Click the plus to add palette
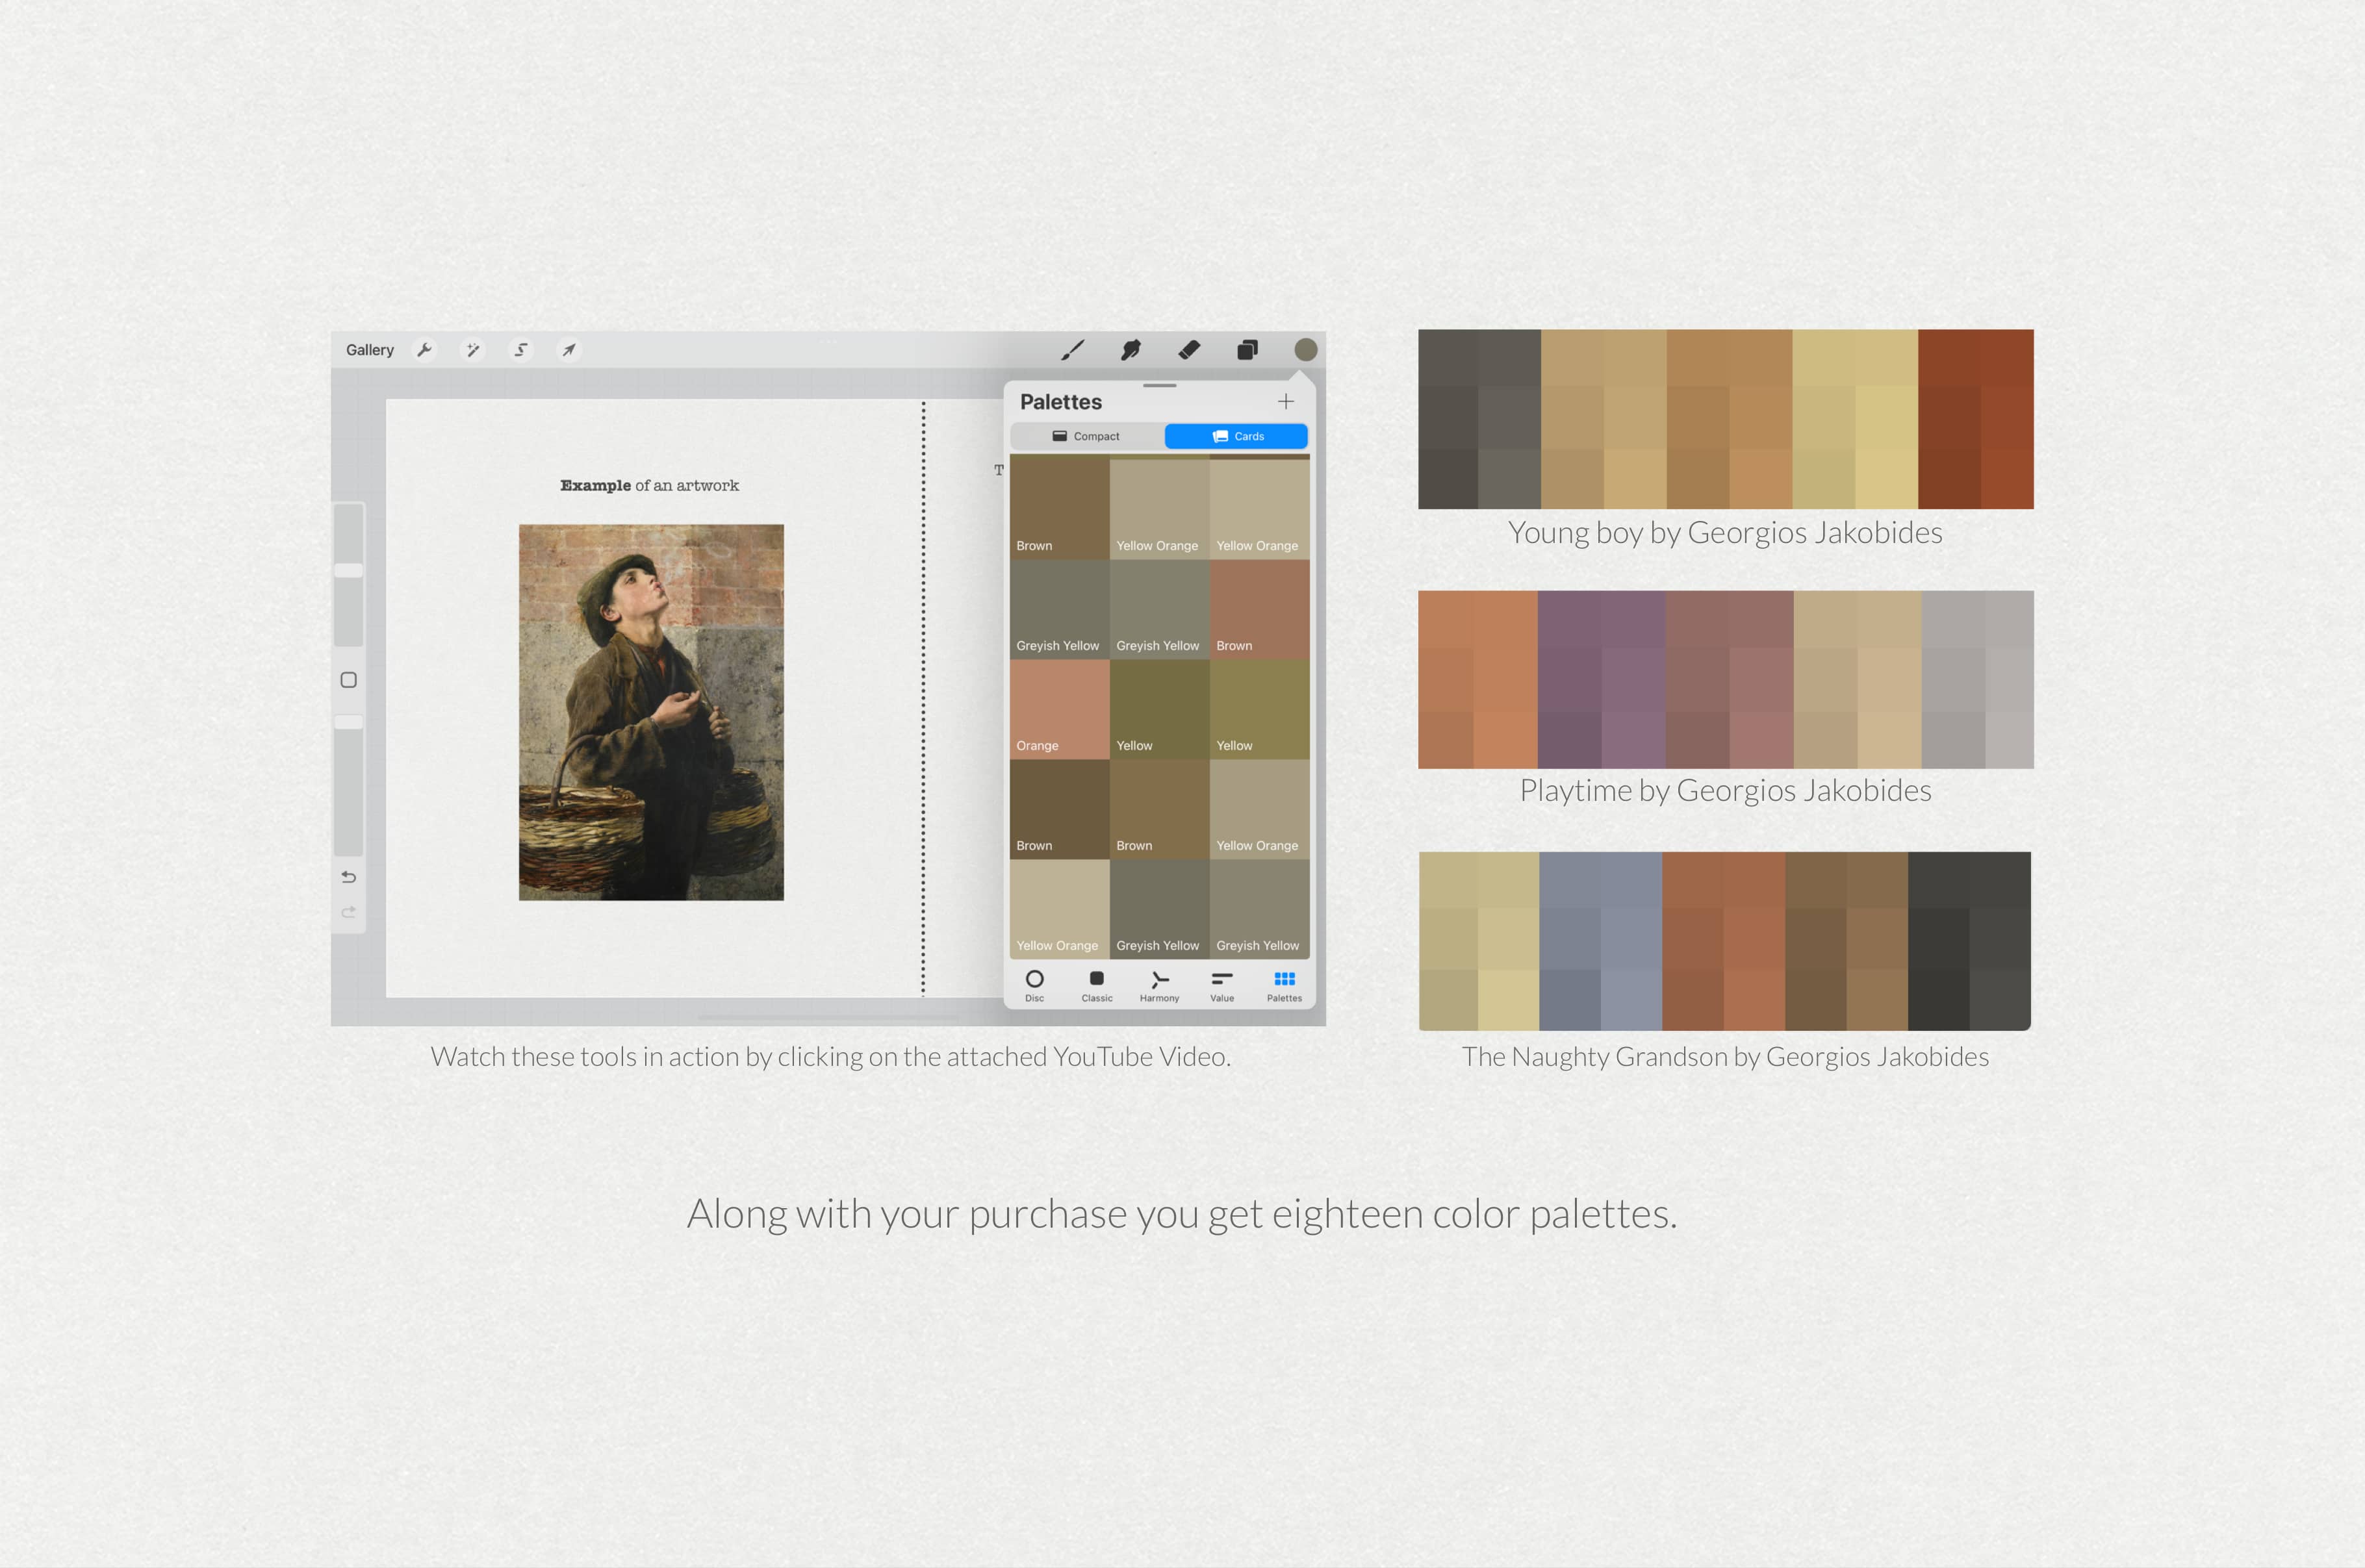Screen dimensions: 2365x1568 [x=1286, y=402]
